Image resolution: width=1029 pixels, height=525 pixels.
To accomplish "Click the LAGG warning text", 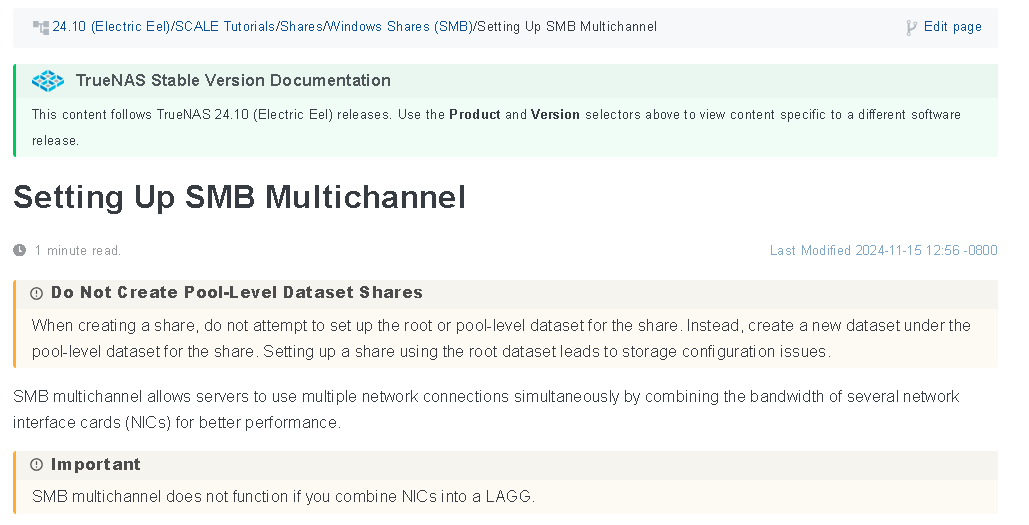I will [x=284, y=496].
